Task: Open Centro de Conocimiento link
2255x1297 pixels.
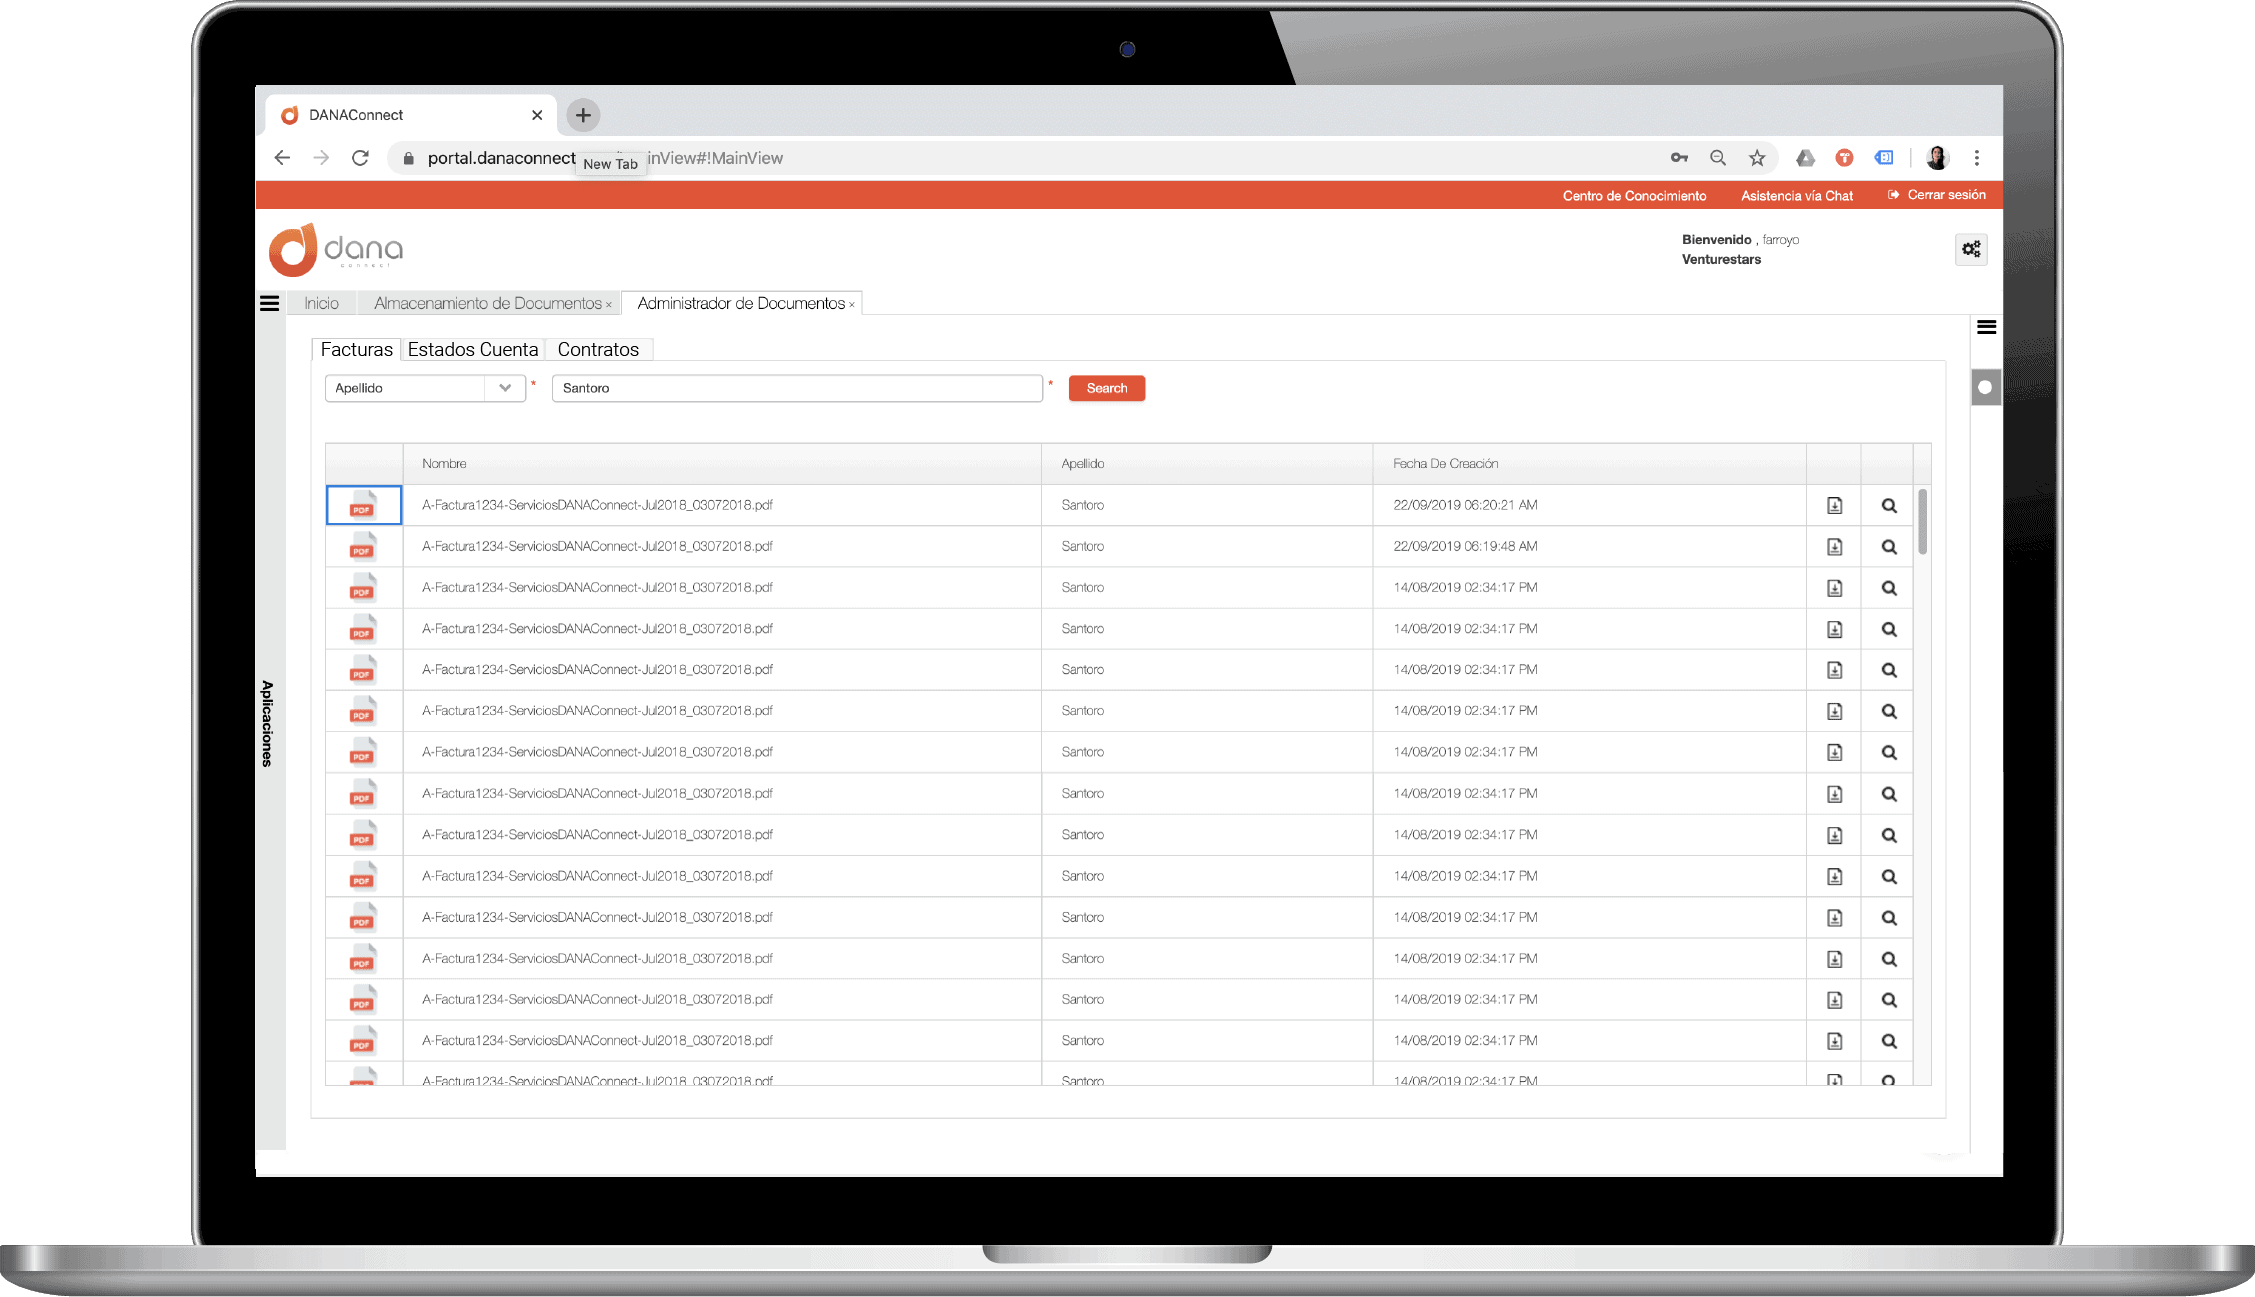Action: [x=1634, y=196]
